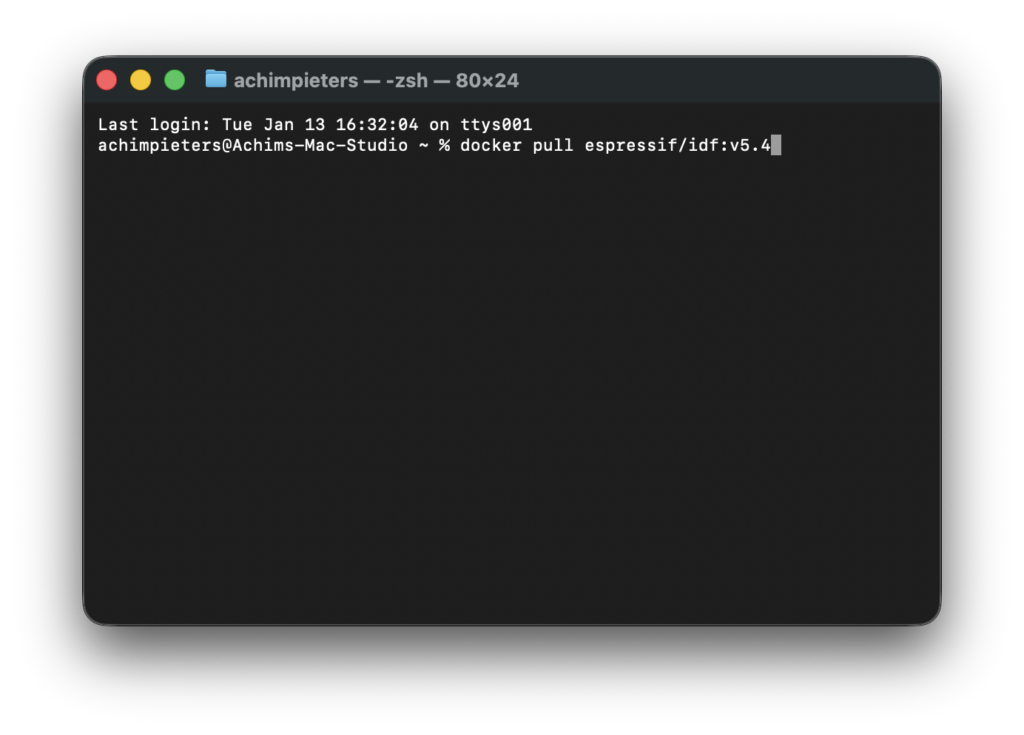This screenshot has width=1024, height=735.
Task: Close the Terminal window with red button
Action: 107,80
